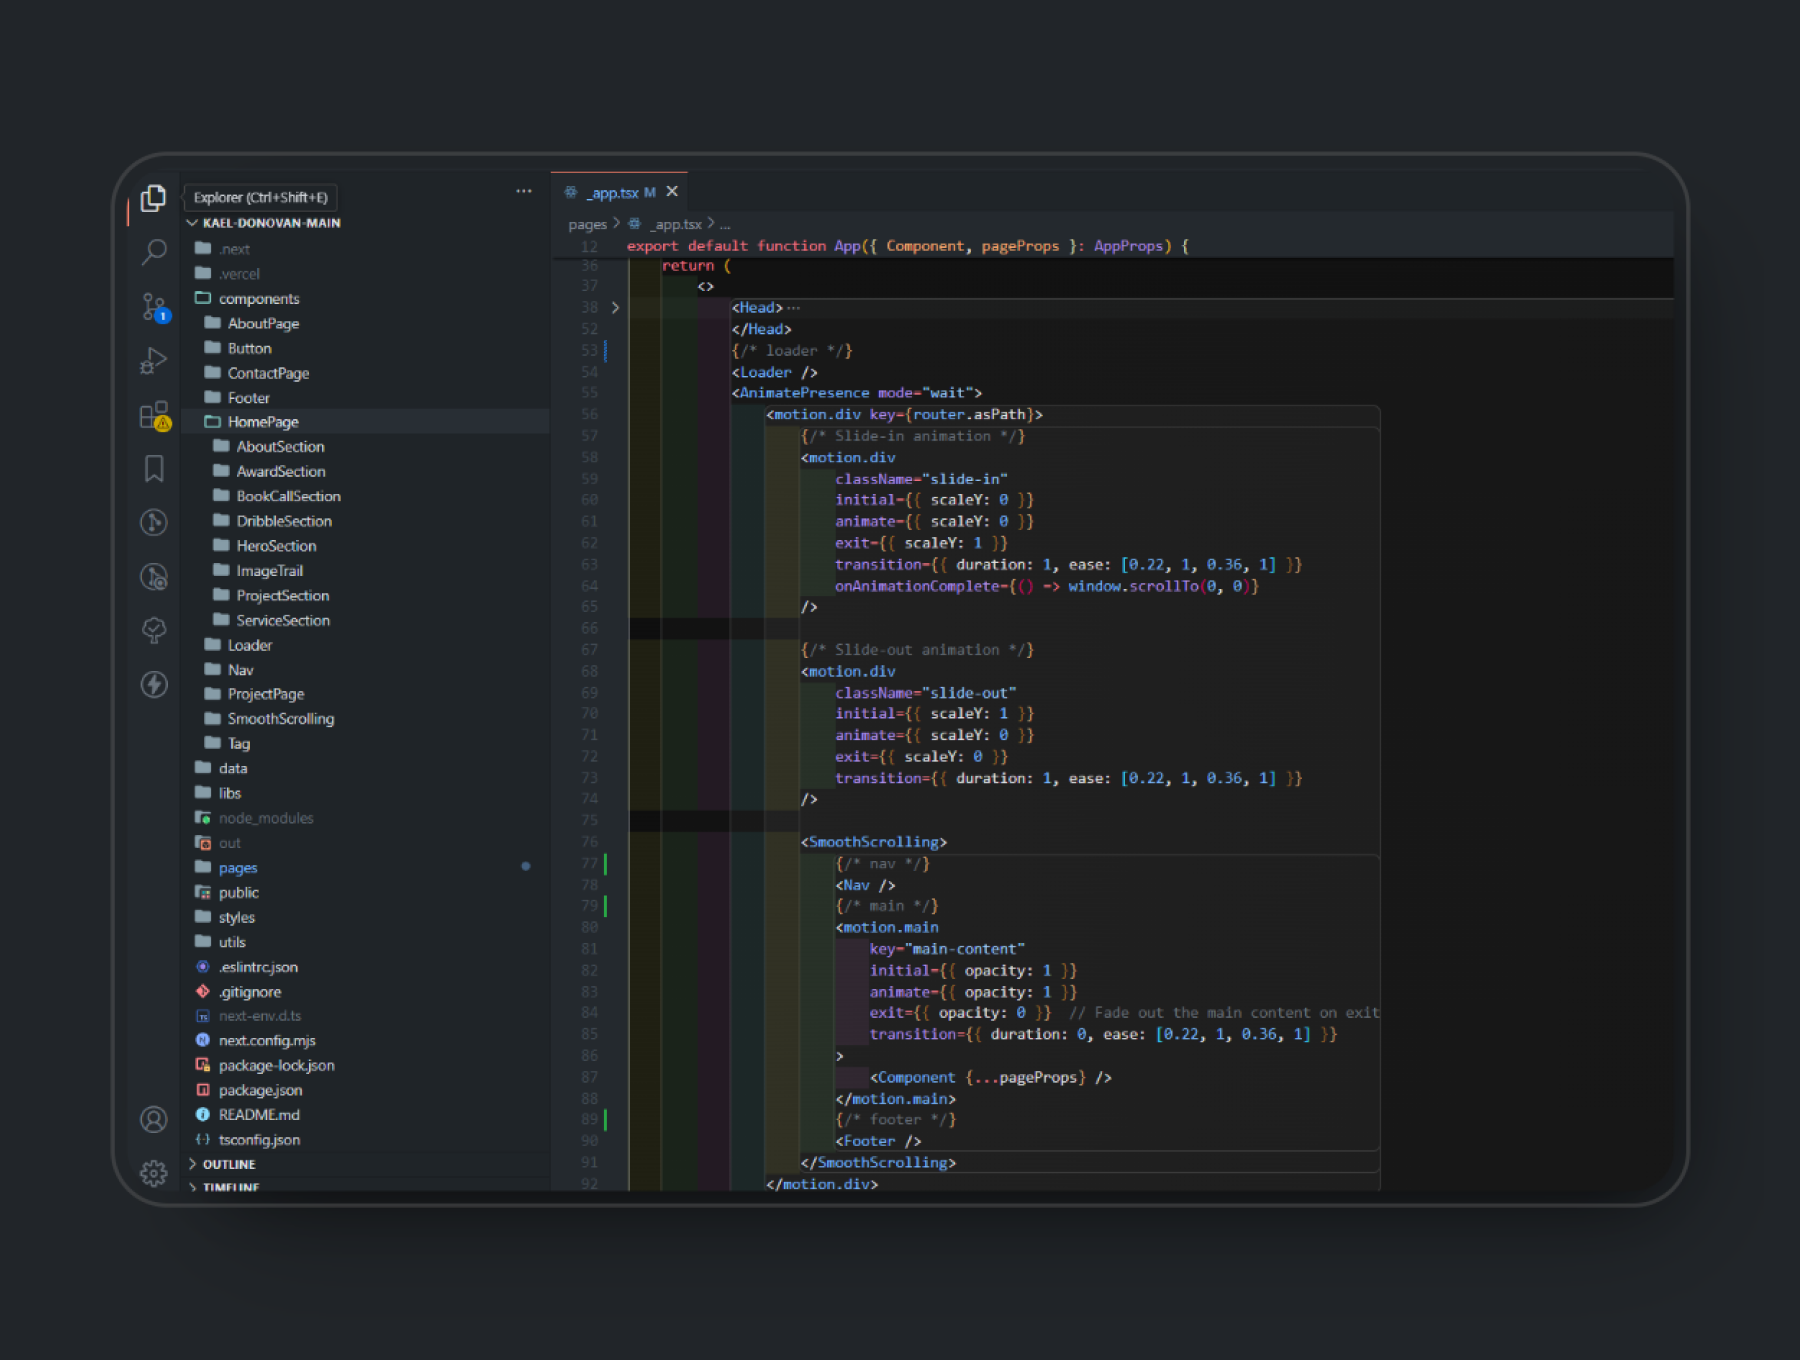
Task: Open the Bookmarks panel icon
Action: click(x=153, y=468)
